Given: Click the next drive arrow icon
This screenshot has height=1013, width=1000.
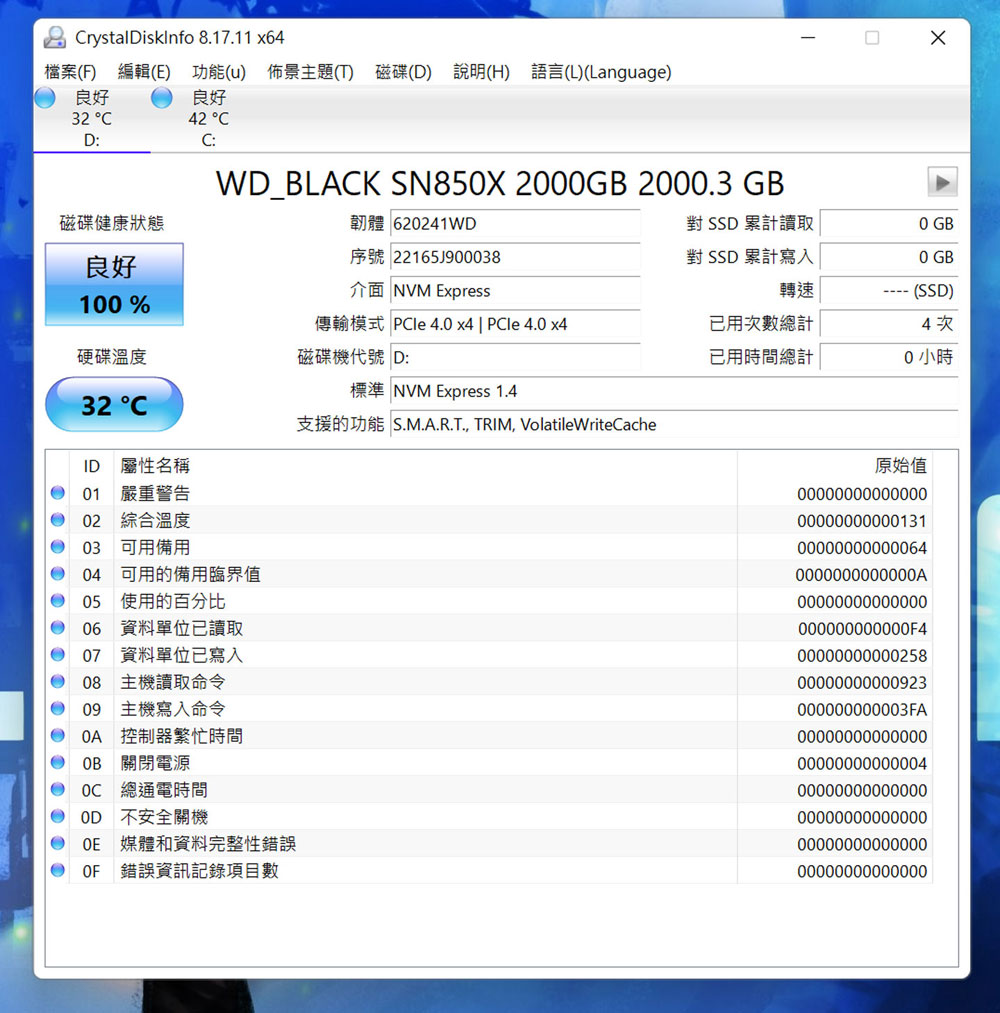Looking at the screenshot, I should 941,183.
